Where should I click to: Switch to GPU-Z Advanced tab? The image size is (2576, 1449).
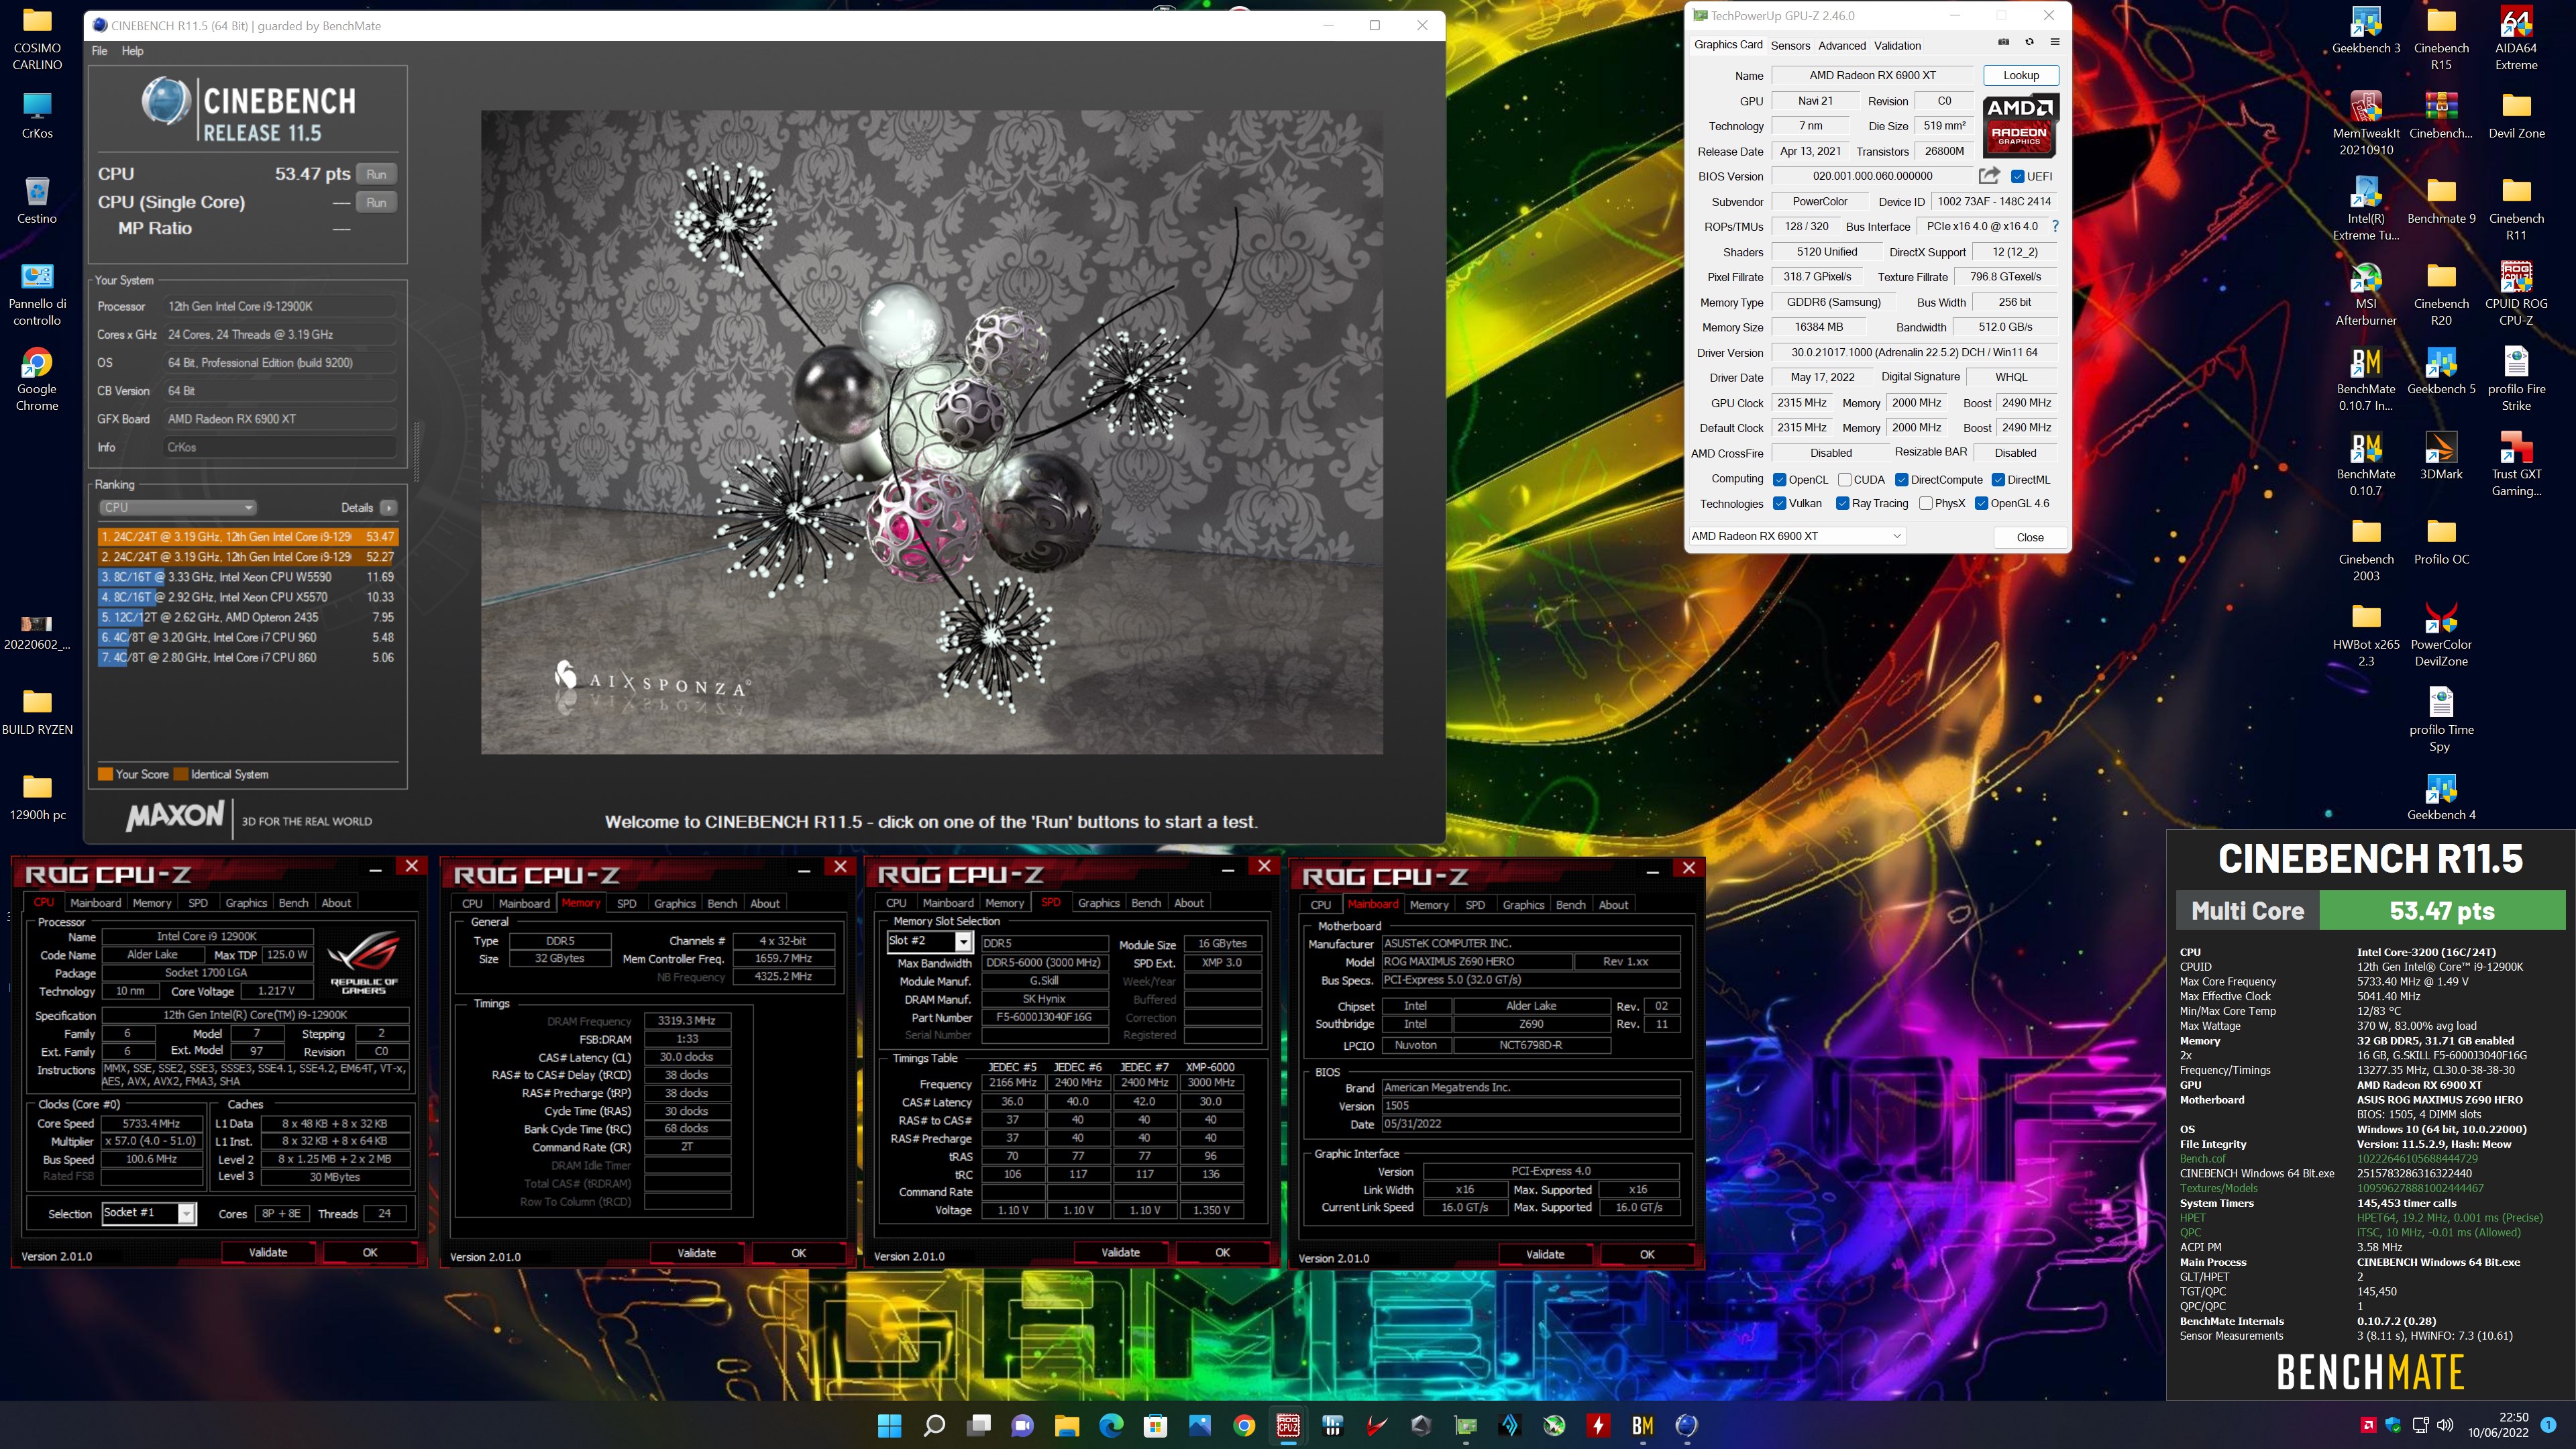tap(1841, 45)
